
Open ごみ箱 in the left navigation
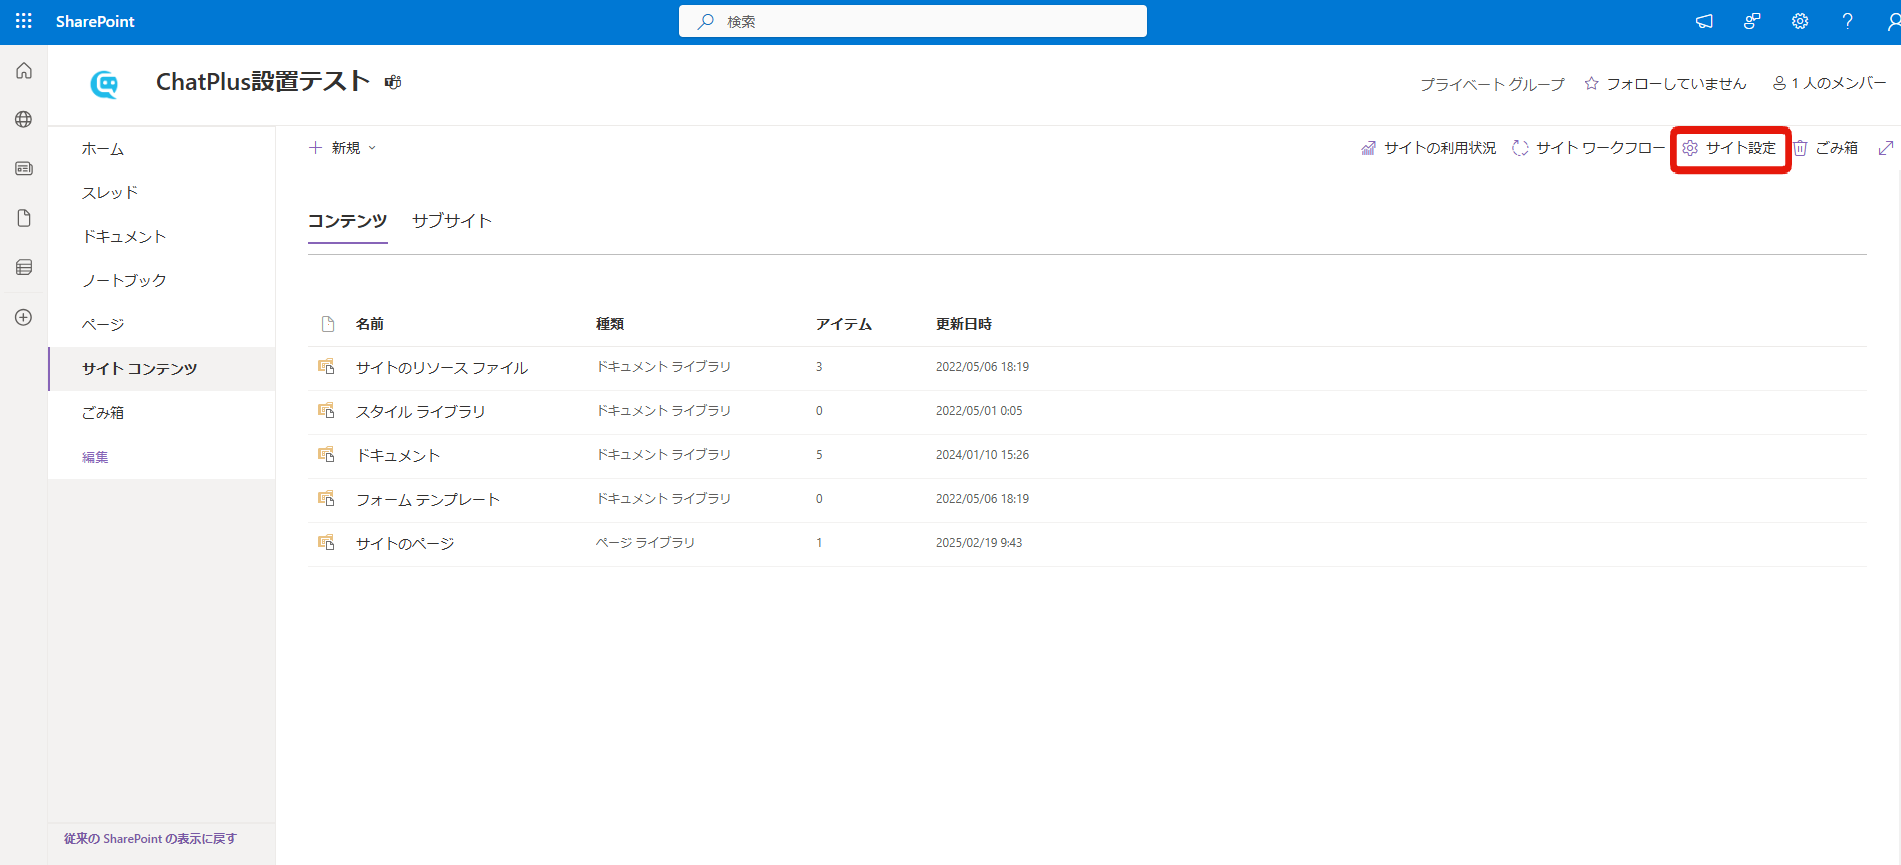(103, 413)
